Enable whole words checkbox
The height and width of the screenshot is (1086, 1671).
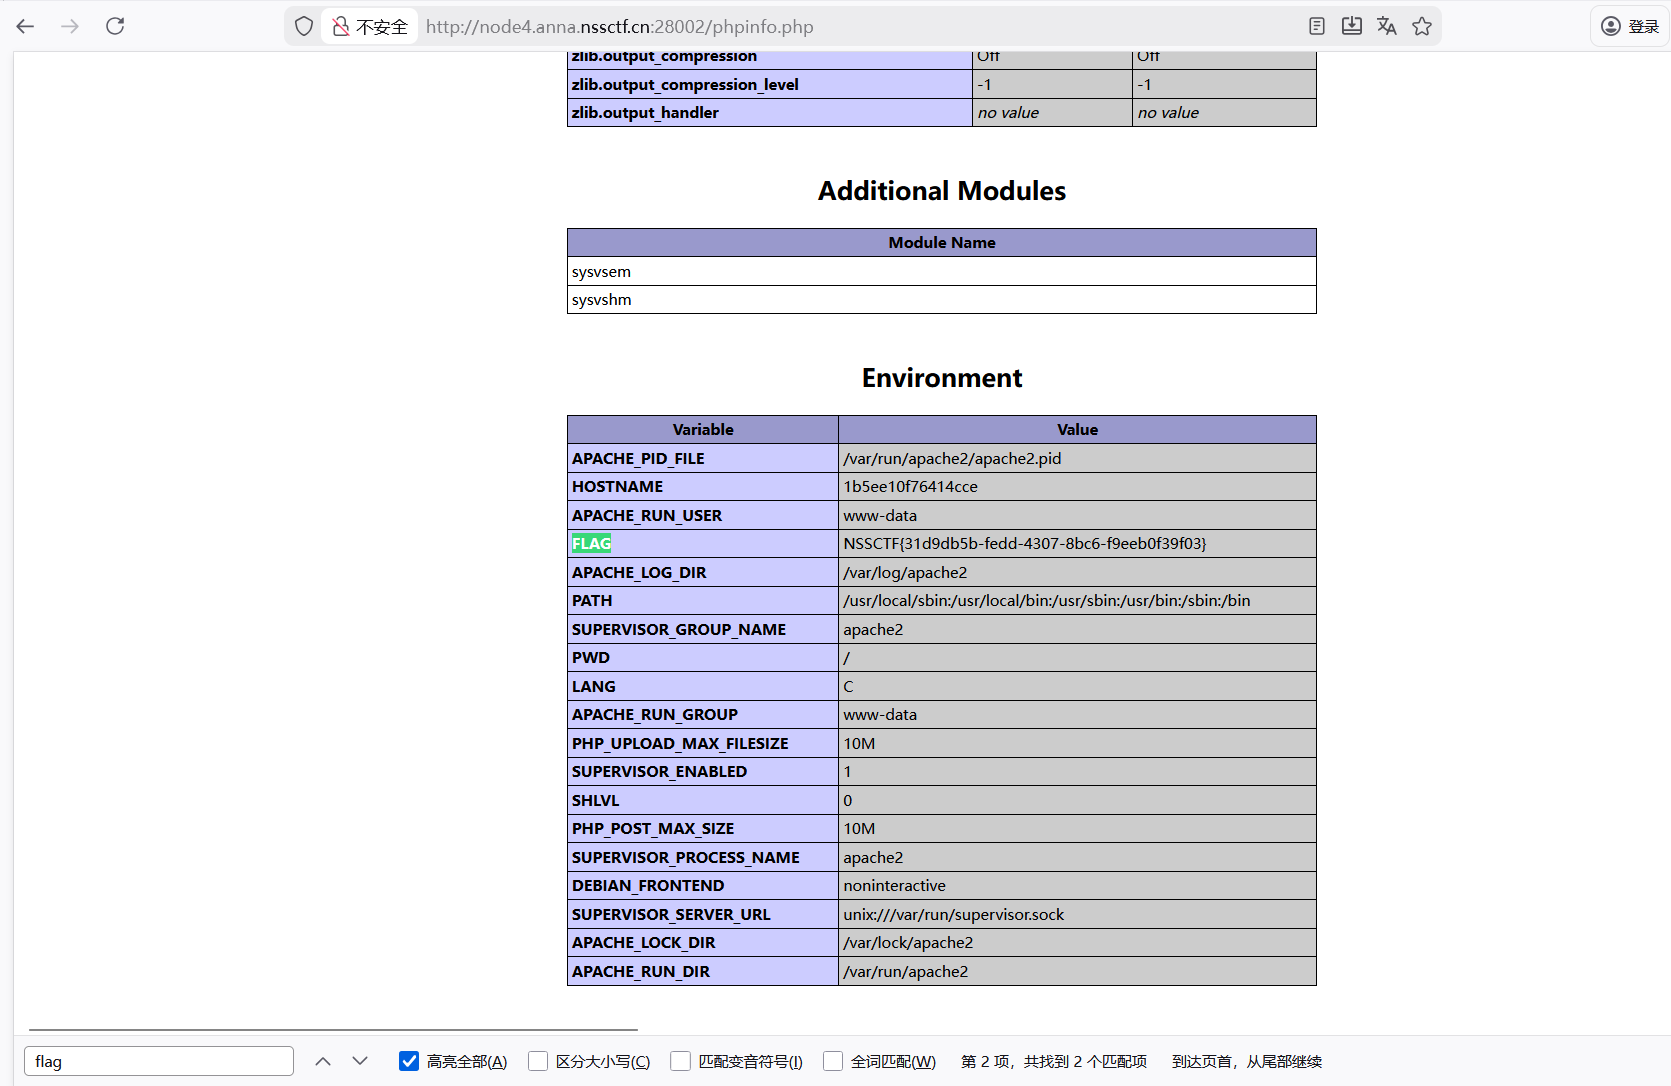(x=833, y=1061)
